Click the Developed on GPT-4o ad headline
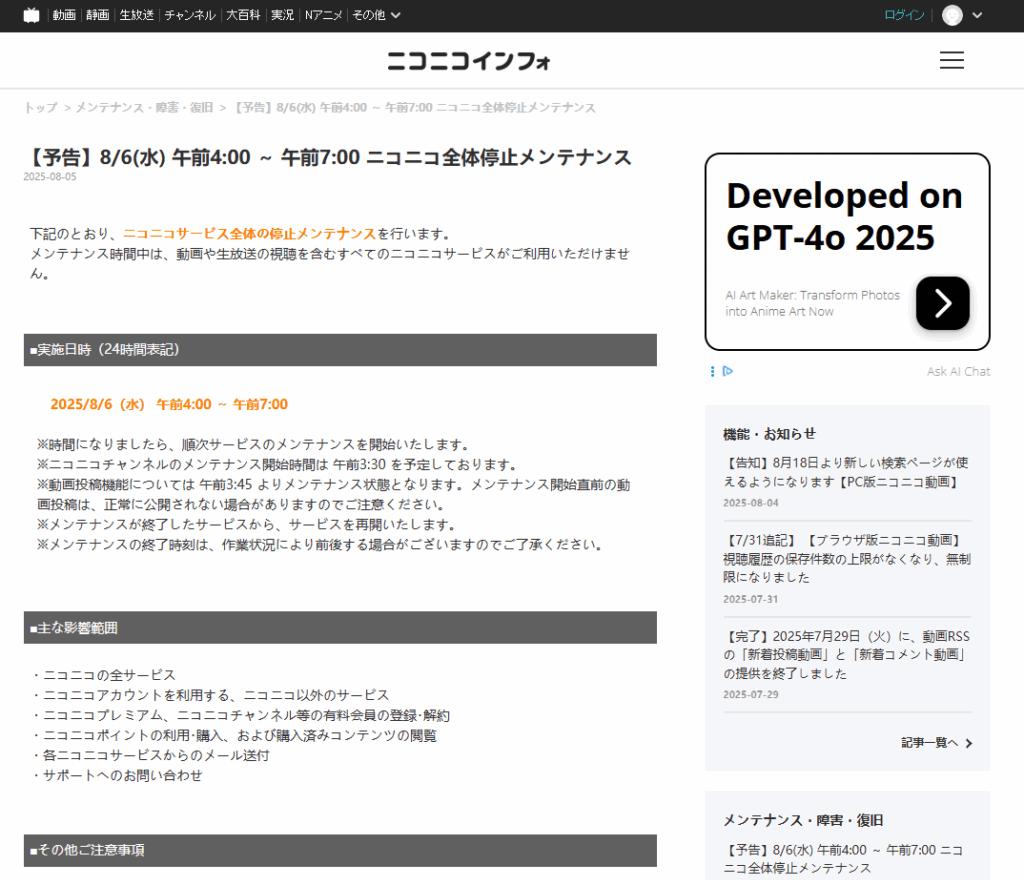 (x=844, y=216)
